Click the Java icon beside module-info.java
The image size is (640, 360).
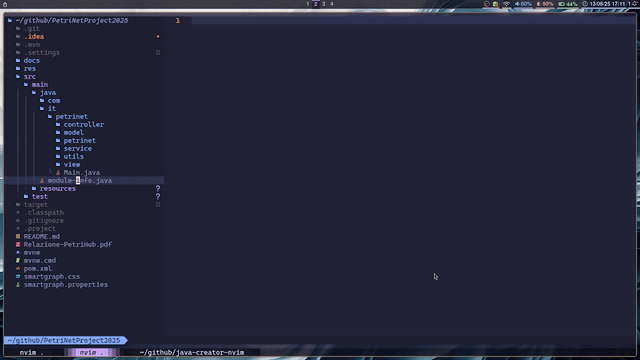point(42,180)
